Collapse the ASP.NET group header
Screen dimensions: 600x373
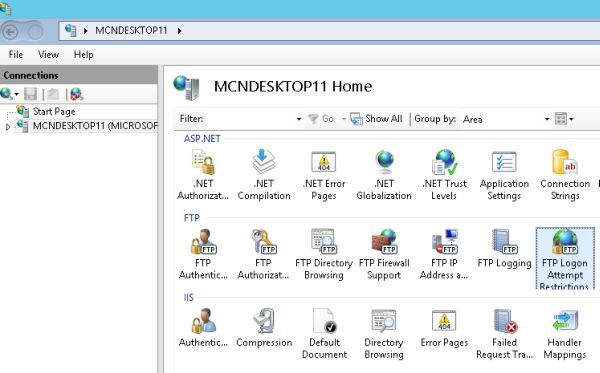pyautogui.click(x=202, y=138)
